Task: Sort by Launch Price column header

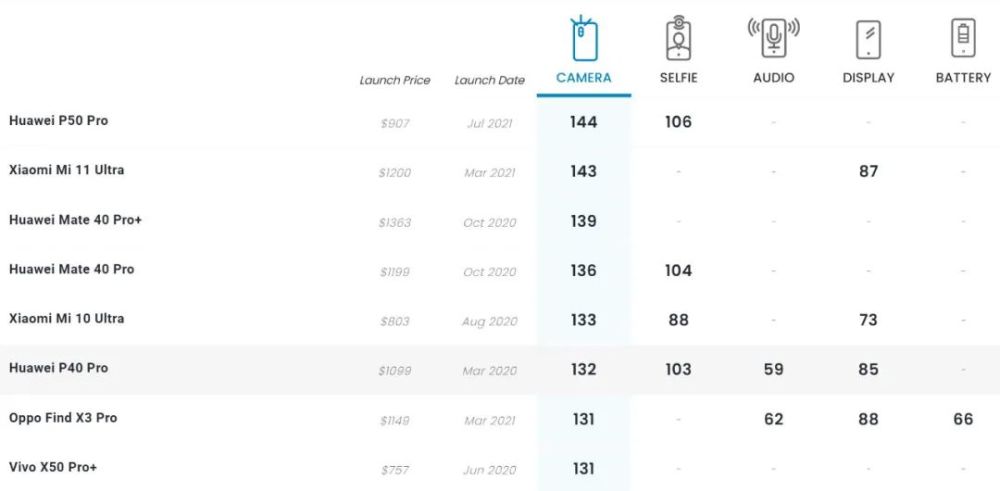Action: 395,80
